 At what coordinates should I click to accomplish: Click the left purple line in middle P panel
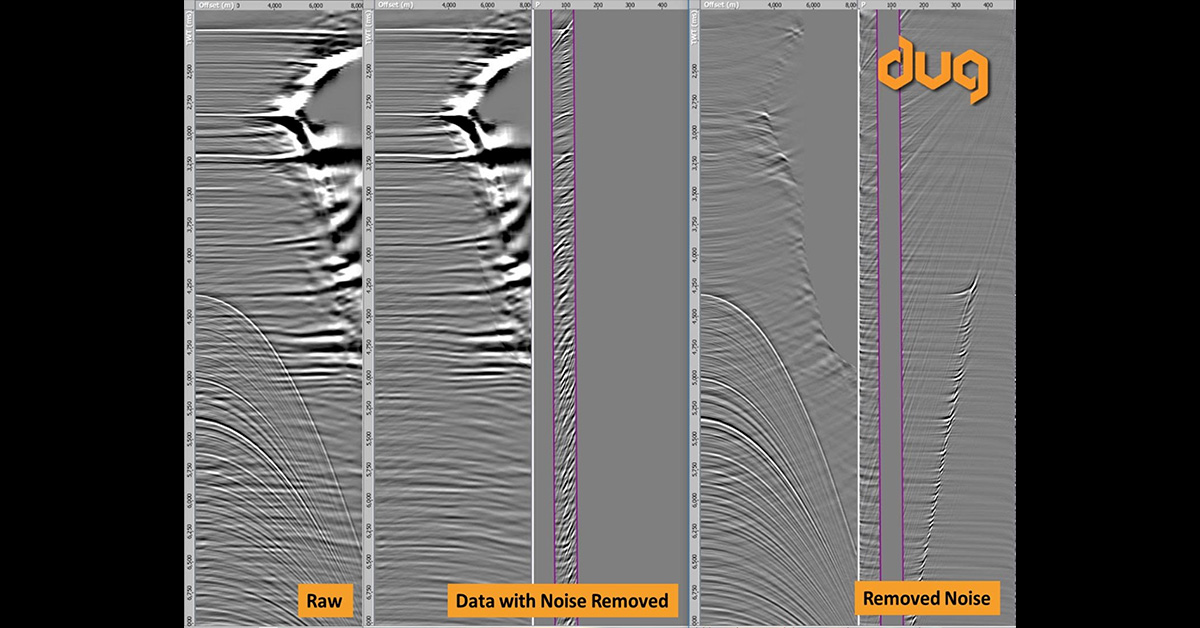click(x=551, y=300)
